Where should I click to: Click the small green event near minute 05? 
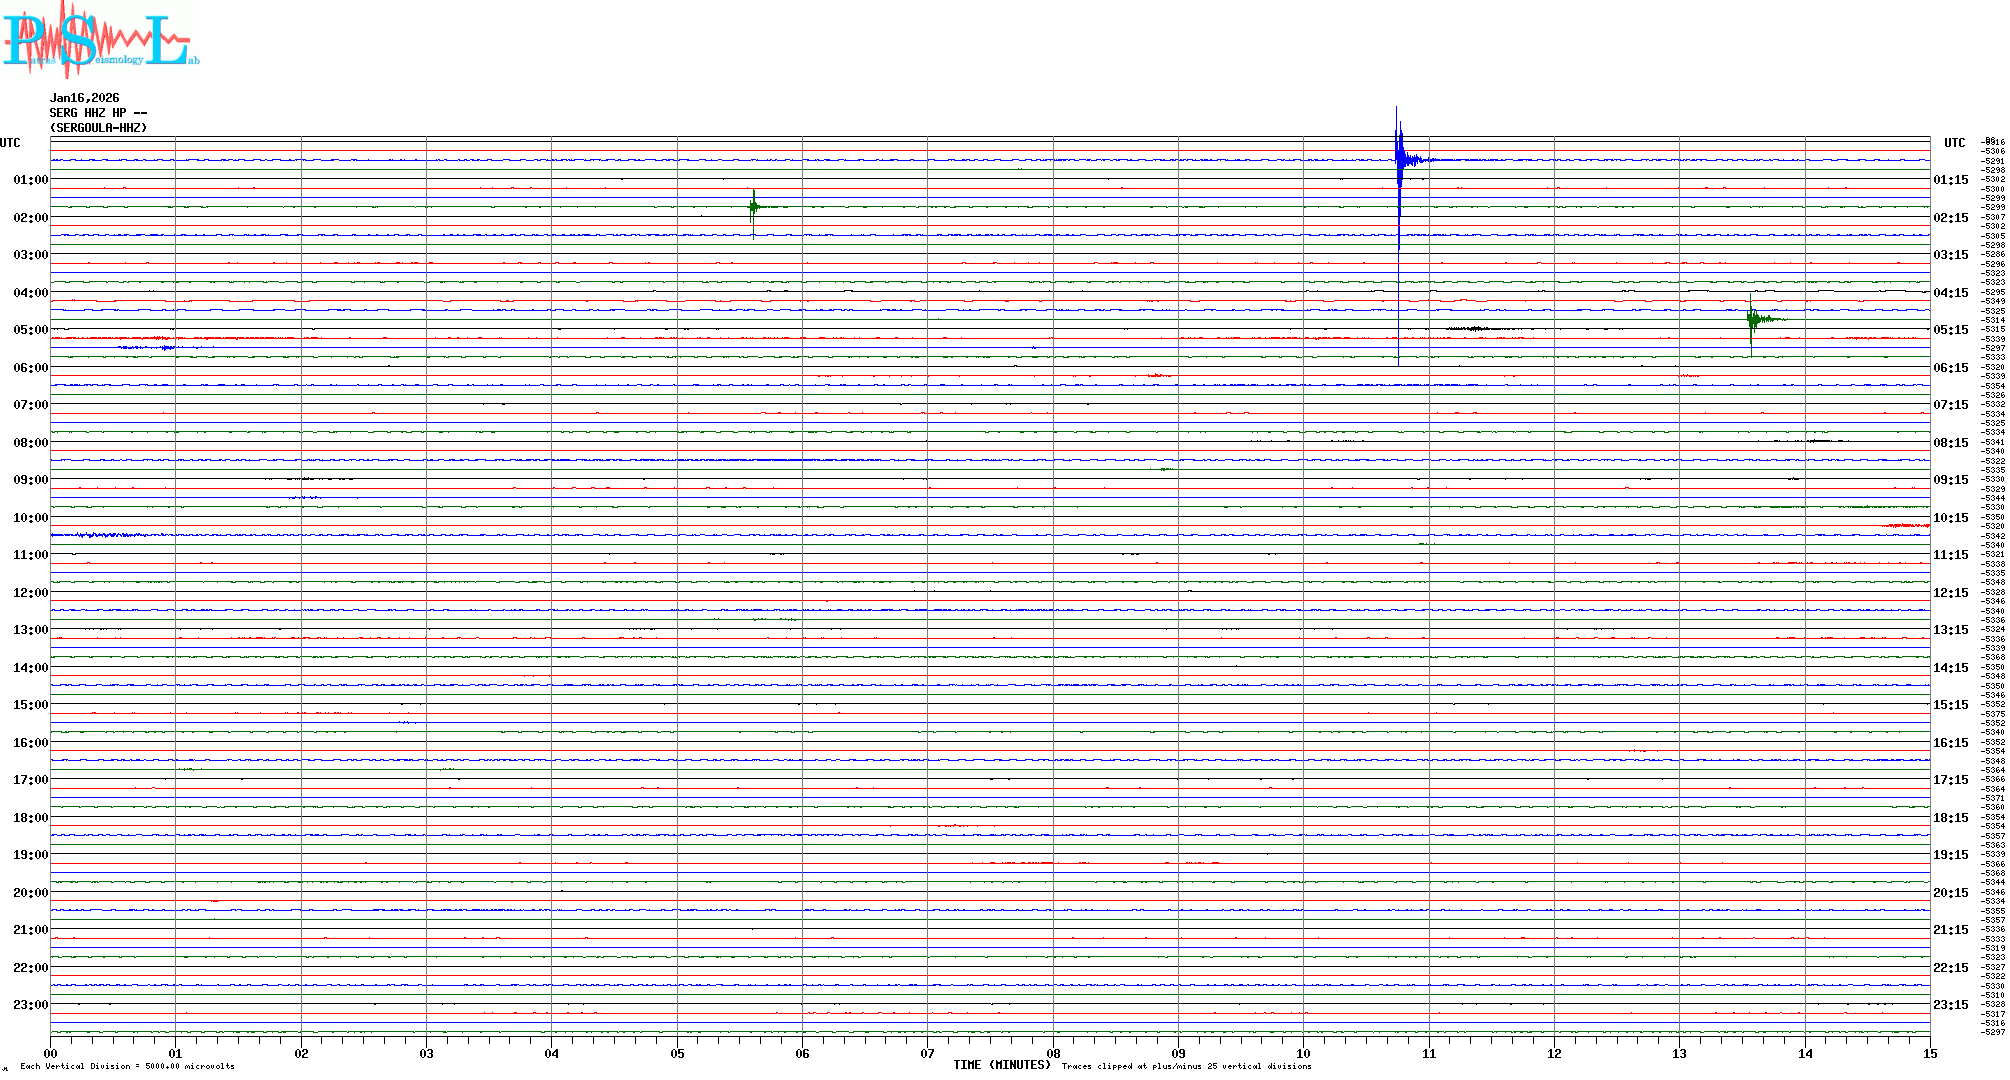click(x=754, y=207)
